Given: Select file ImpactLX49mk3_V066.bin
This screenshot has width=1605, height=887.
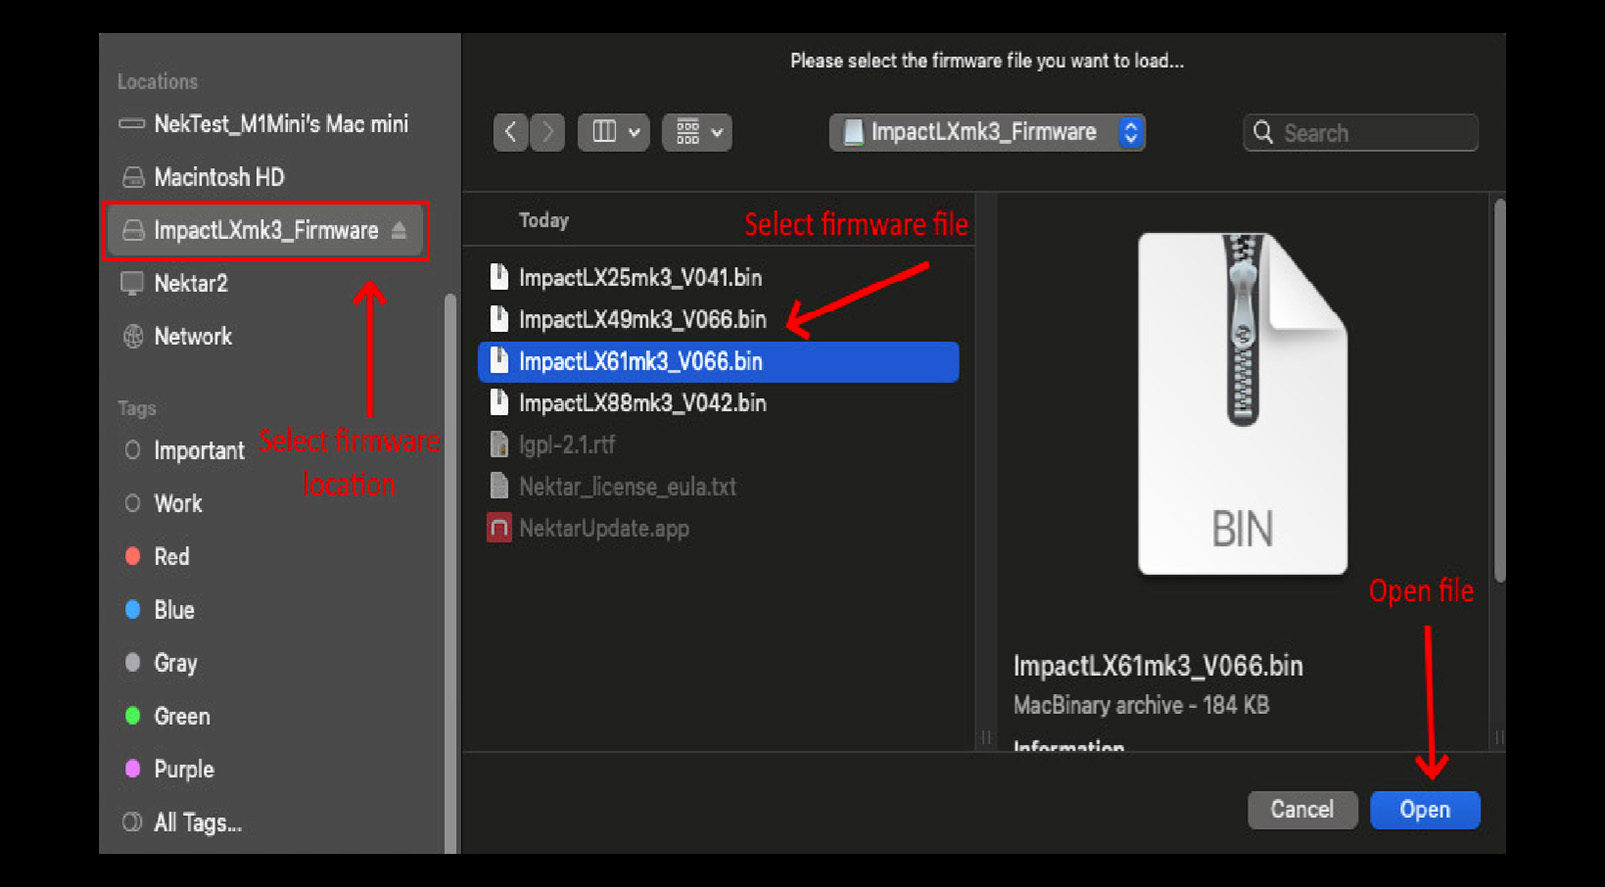Looking at the screenshot, I should (718, 319).
